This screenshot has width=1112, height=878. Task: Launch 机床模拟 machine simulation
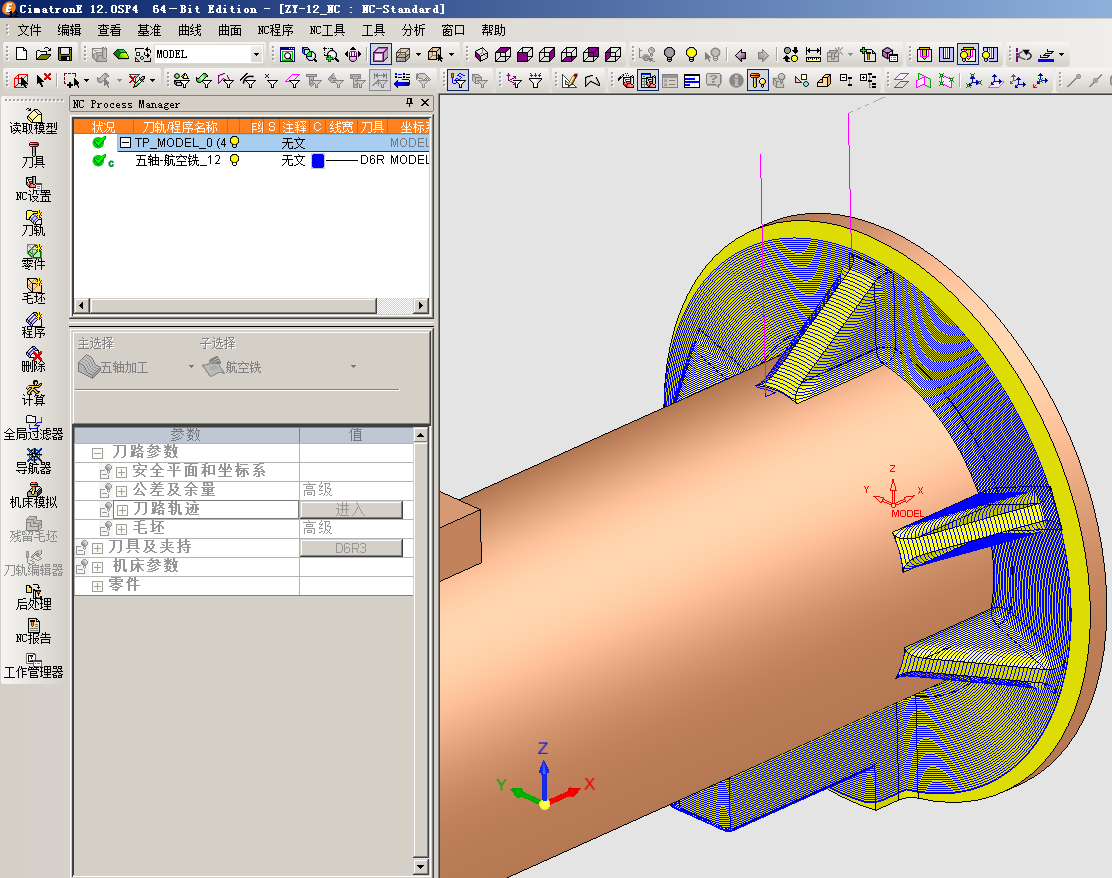(x=33, y=496)
